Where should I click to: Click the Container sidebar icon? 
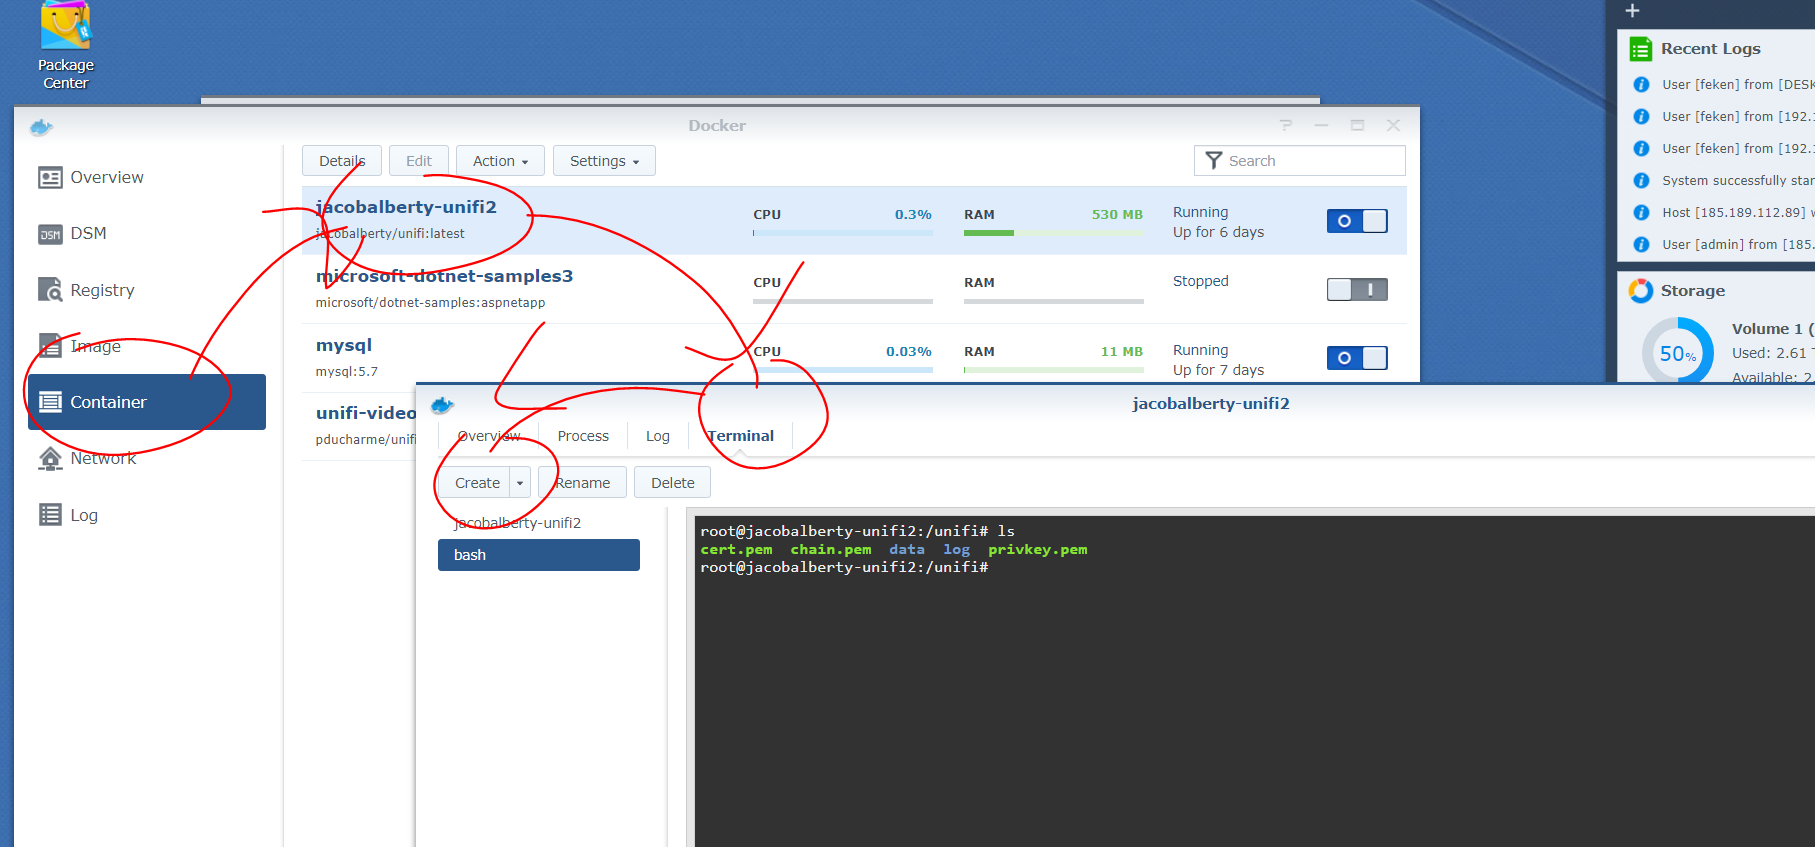(x=50, y=402)
